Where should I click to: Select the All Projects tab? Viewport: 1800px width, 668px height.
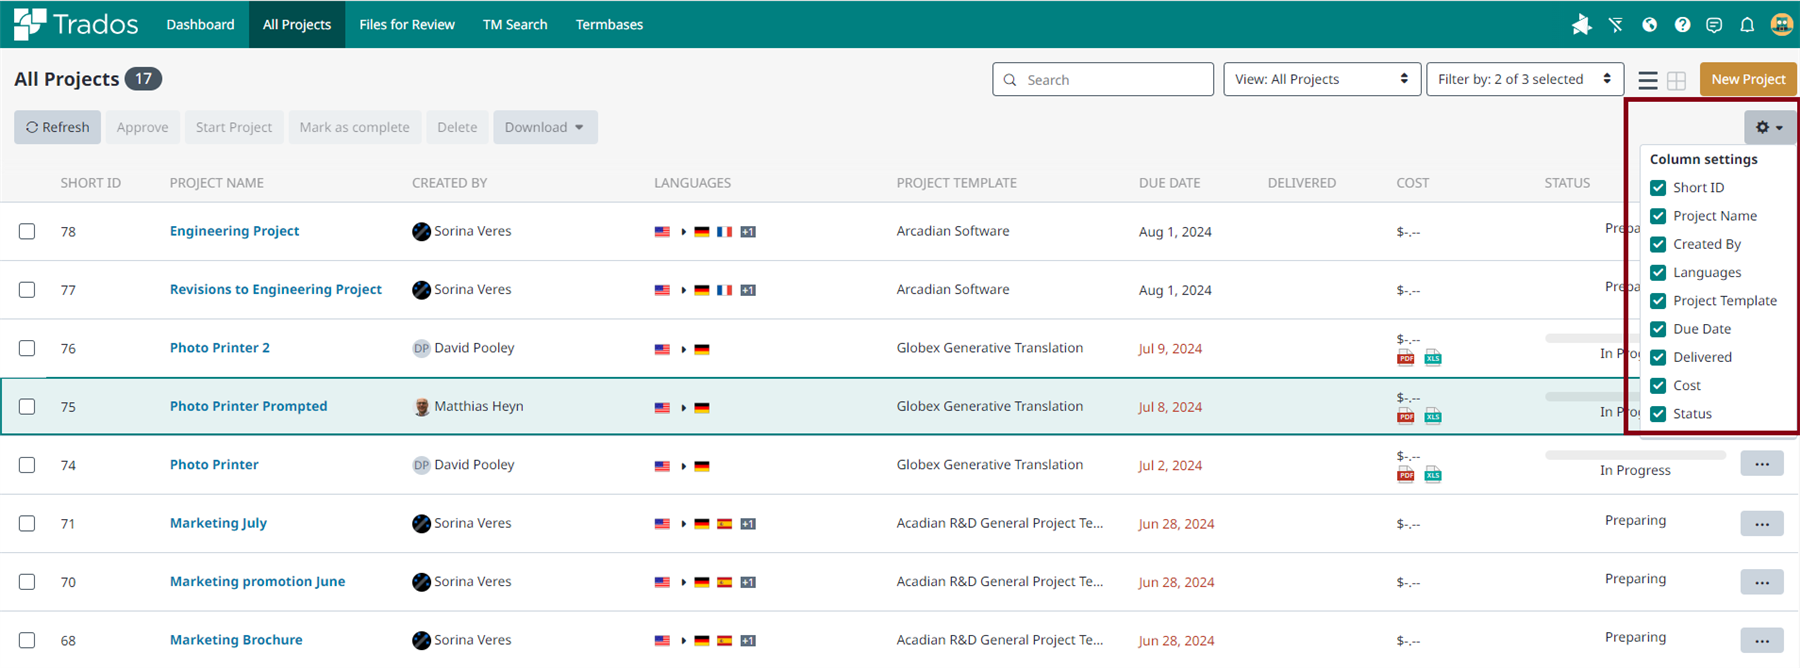[297, 24]
